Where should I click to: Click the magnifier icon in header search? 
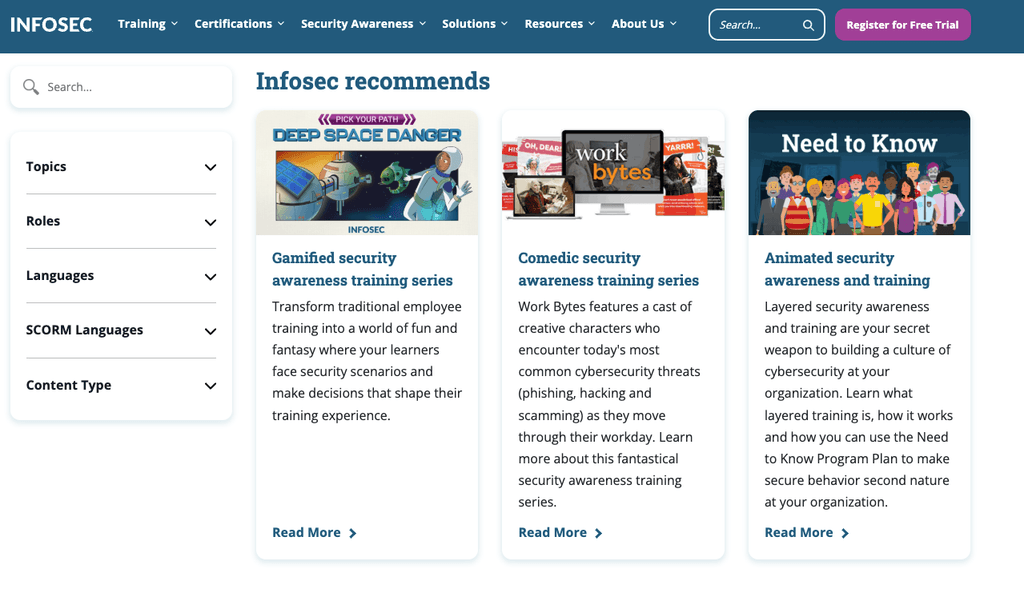(x=808, y=25)
